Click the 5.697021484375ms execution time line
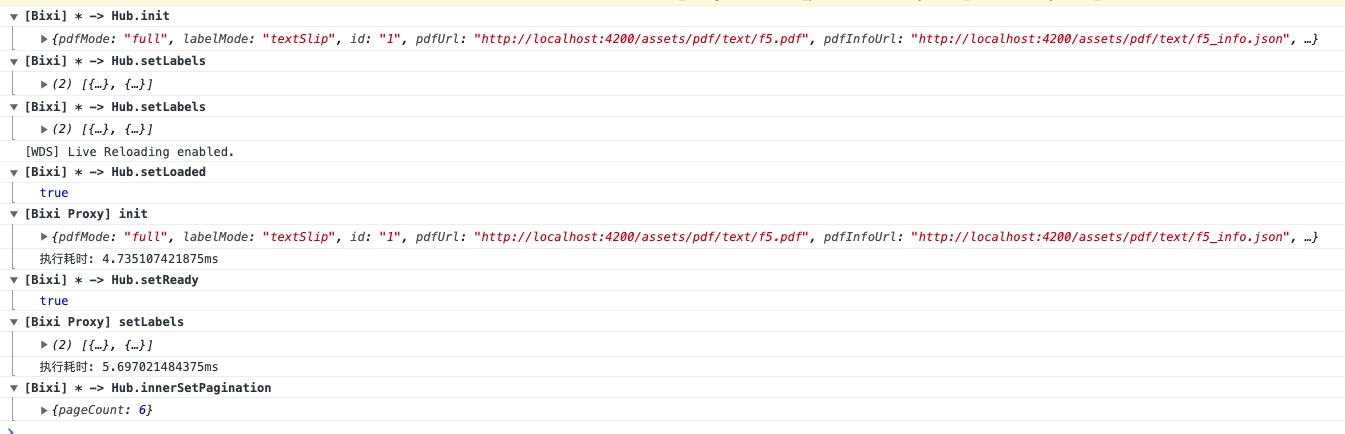1345x434 pixels. 129,367
